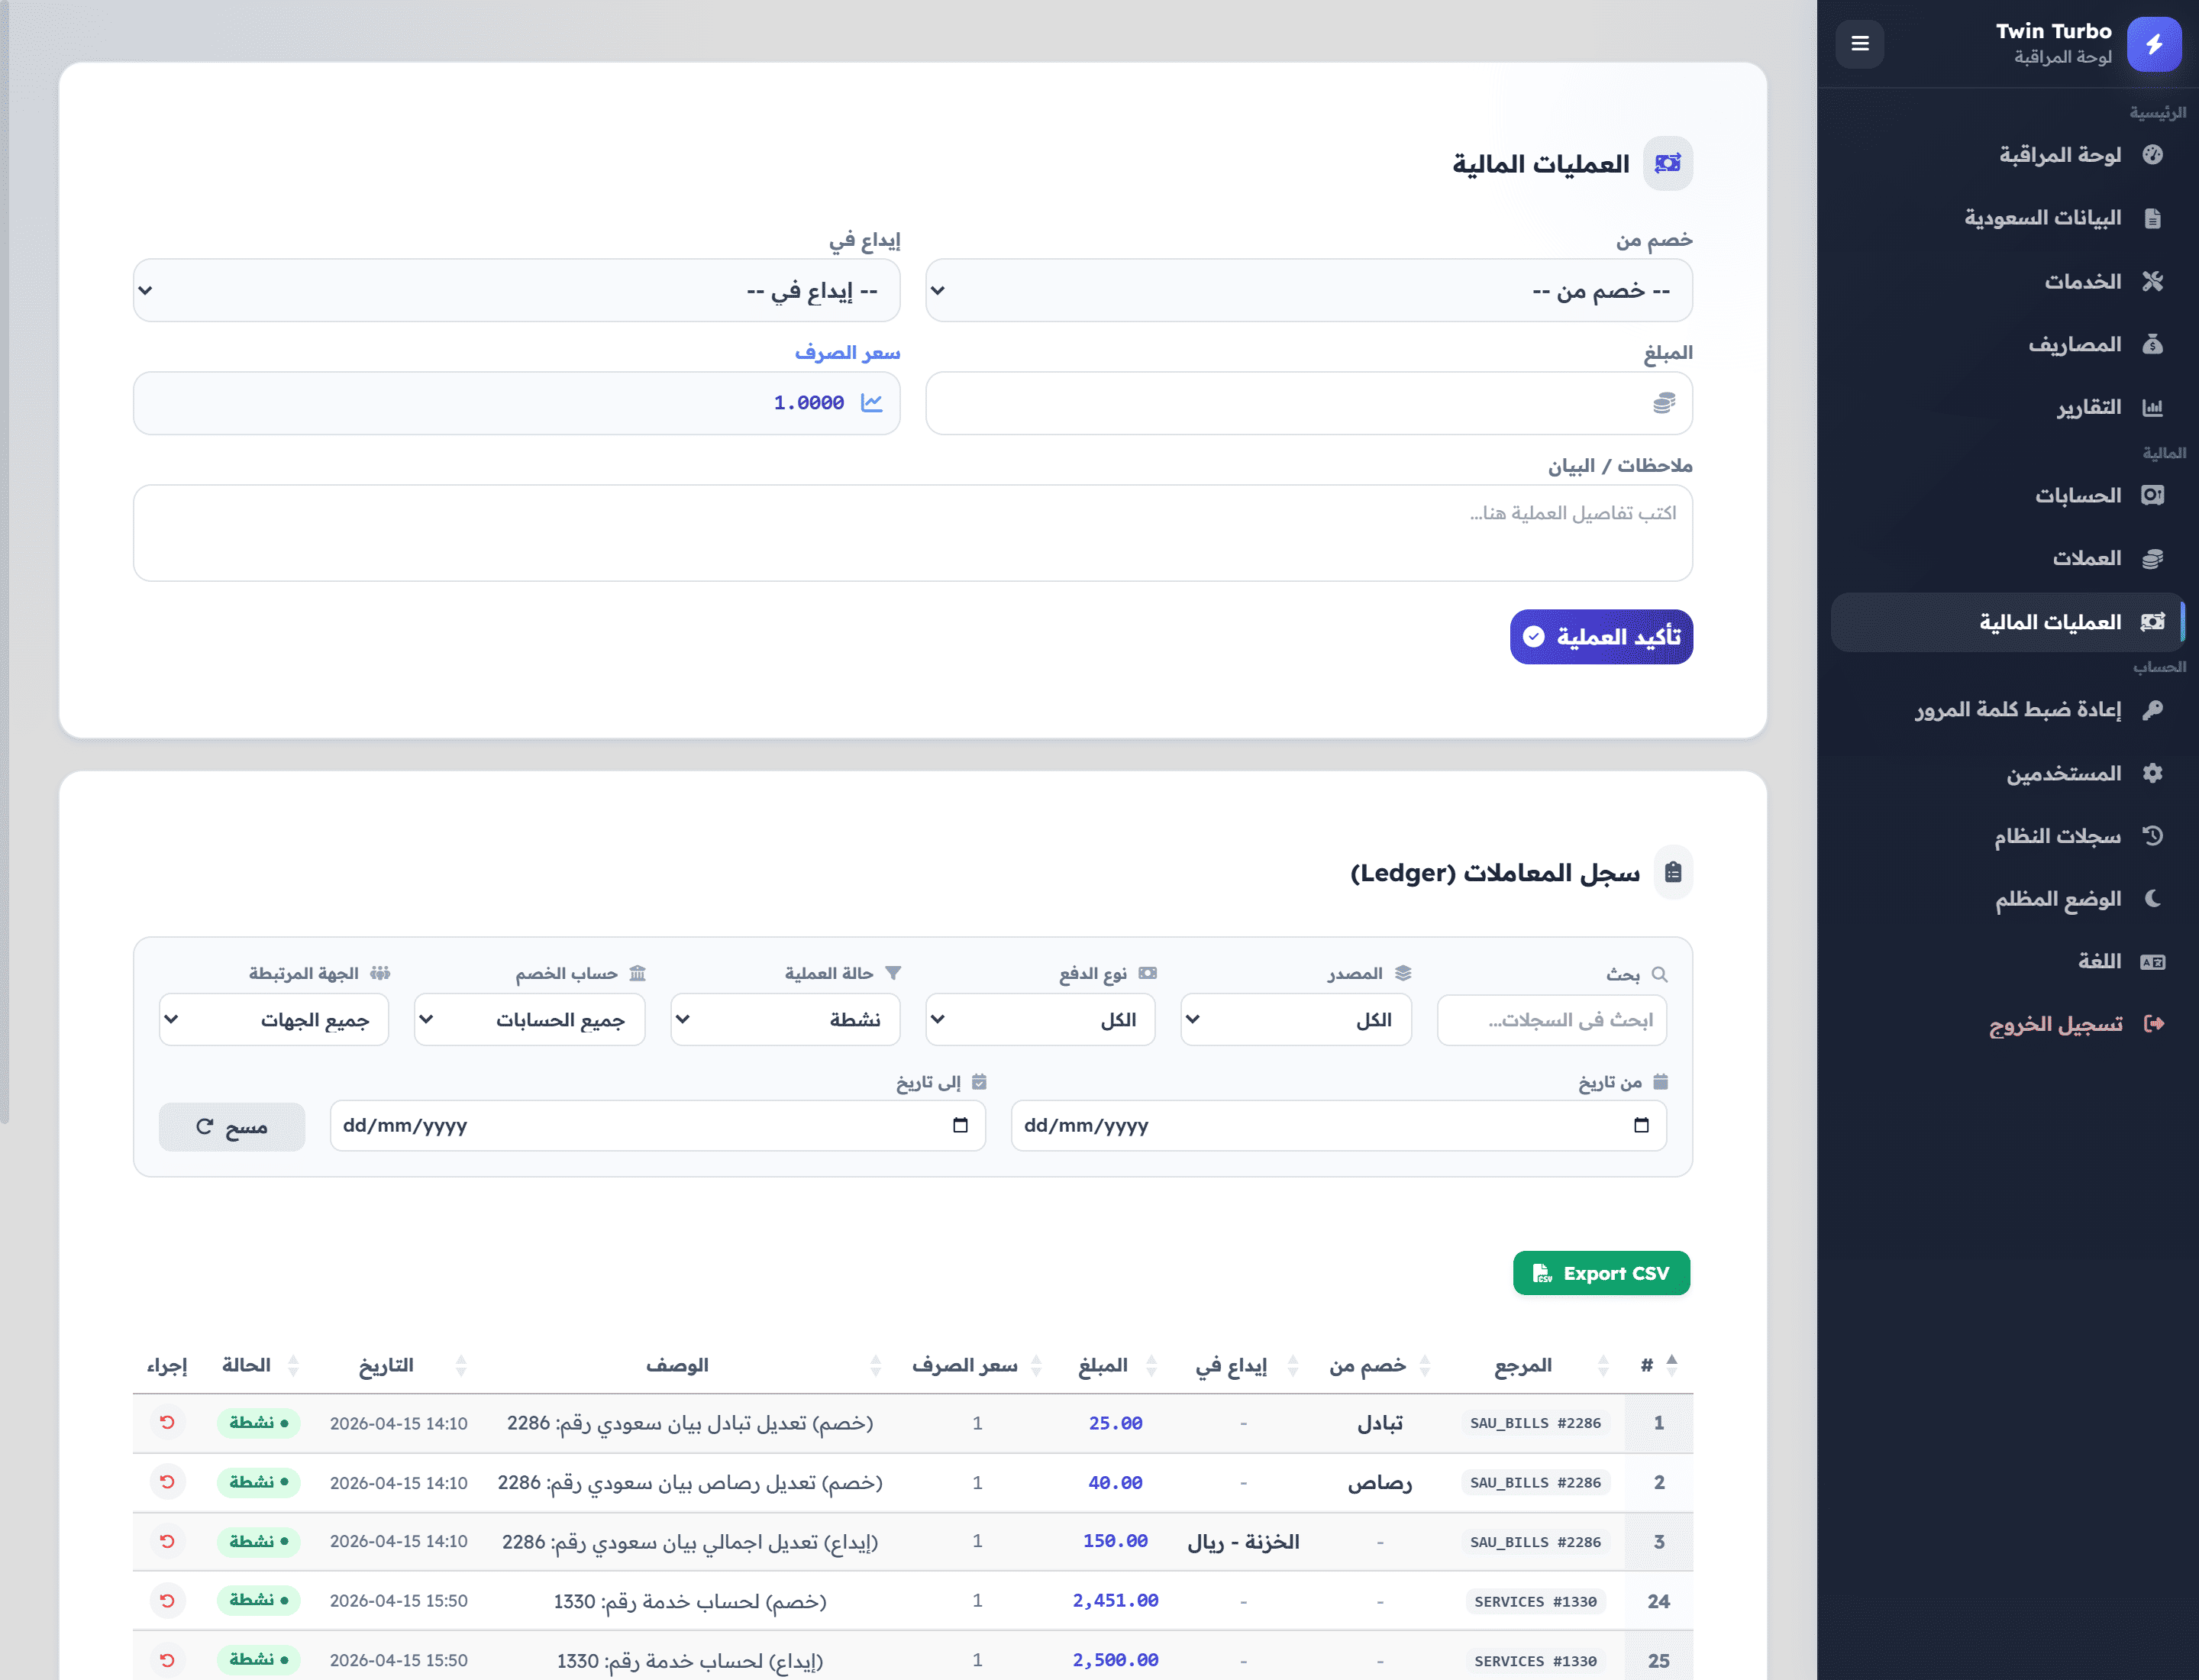Click the ledger clipboard icon beside سجل المعاملات

coord(1673,873)
